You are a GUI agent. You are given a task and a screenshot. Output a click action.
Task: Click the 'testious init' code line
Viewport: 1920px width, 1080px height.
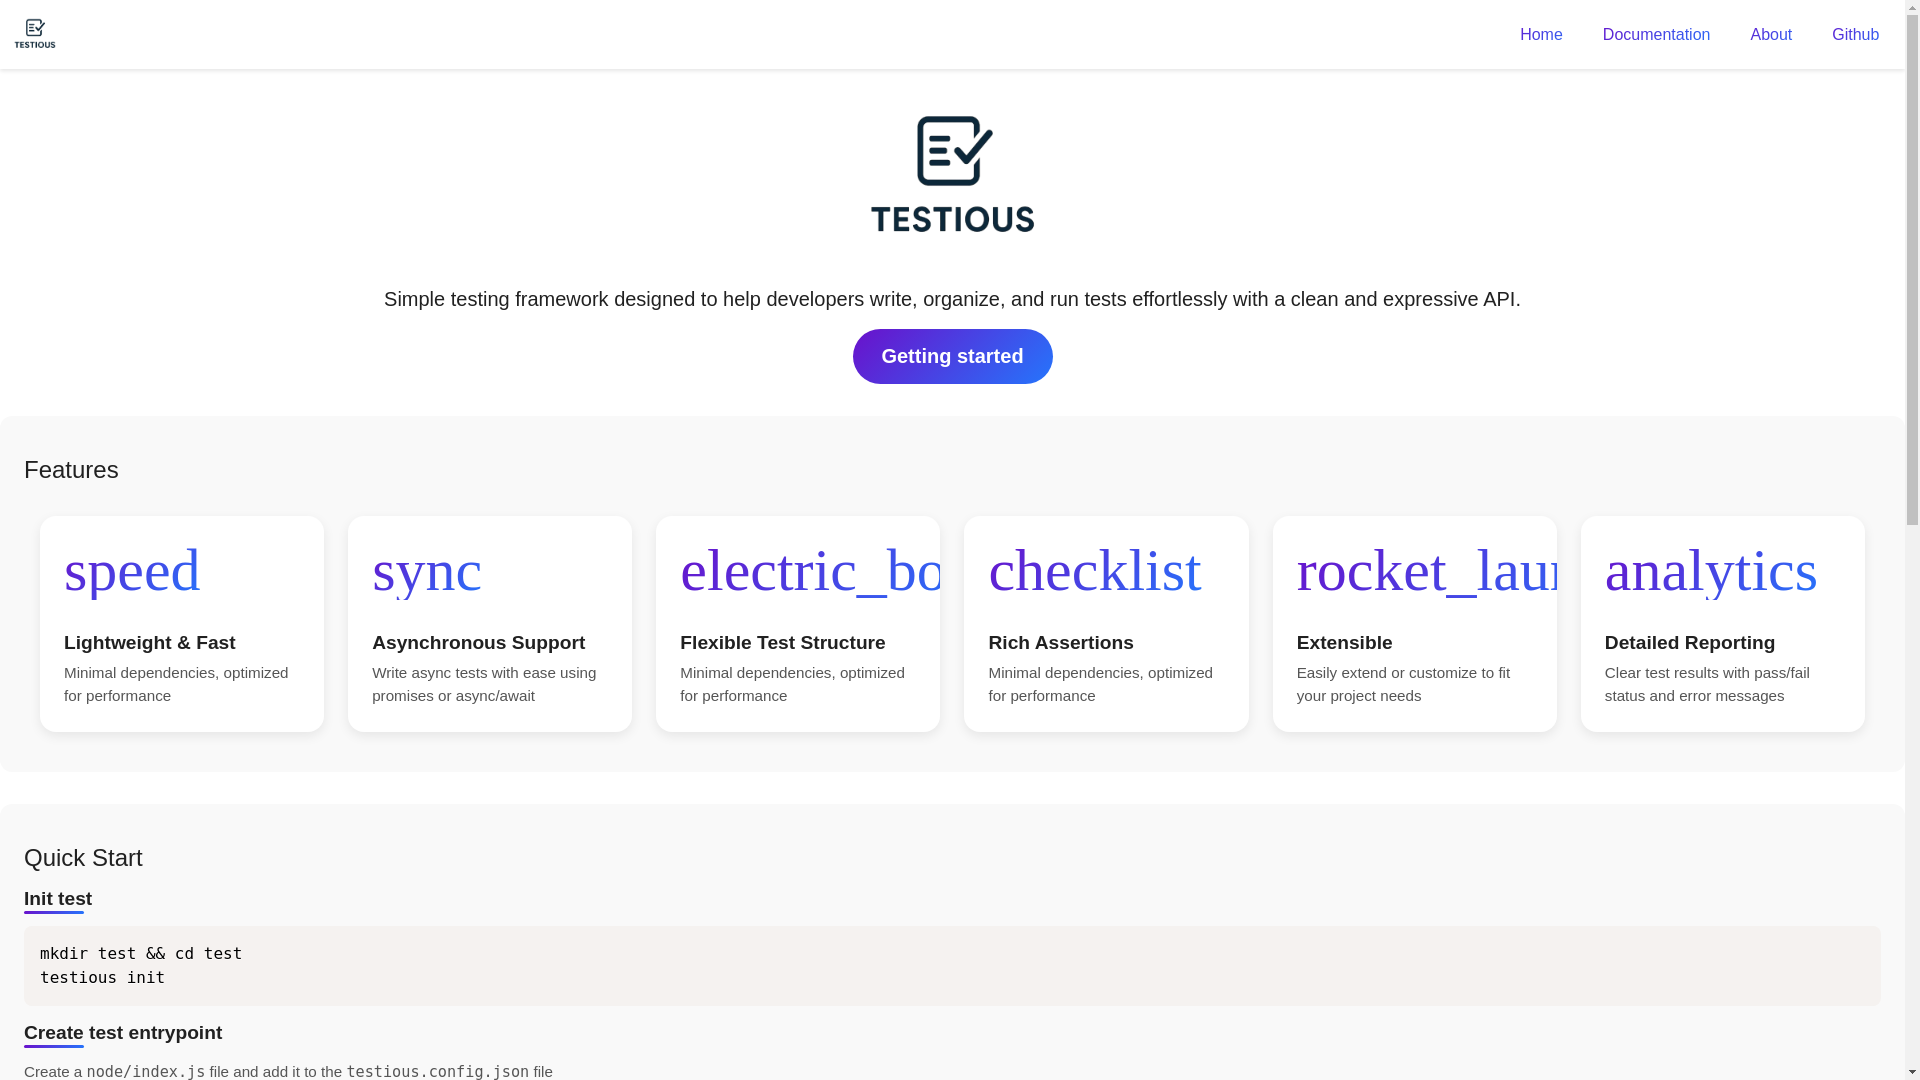pyautogui.click(x=102, y=978)
